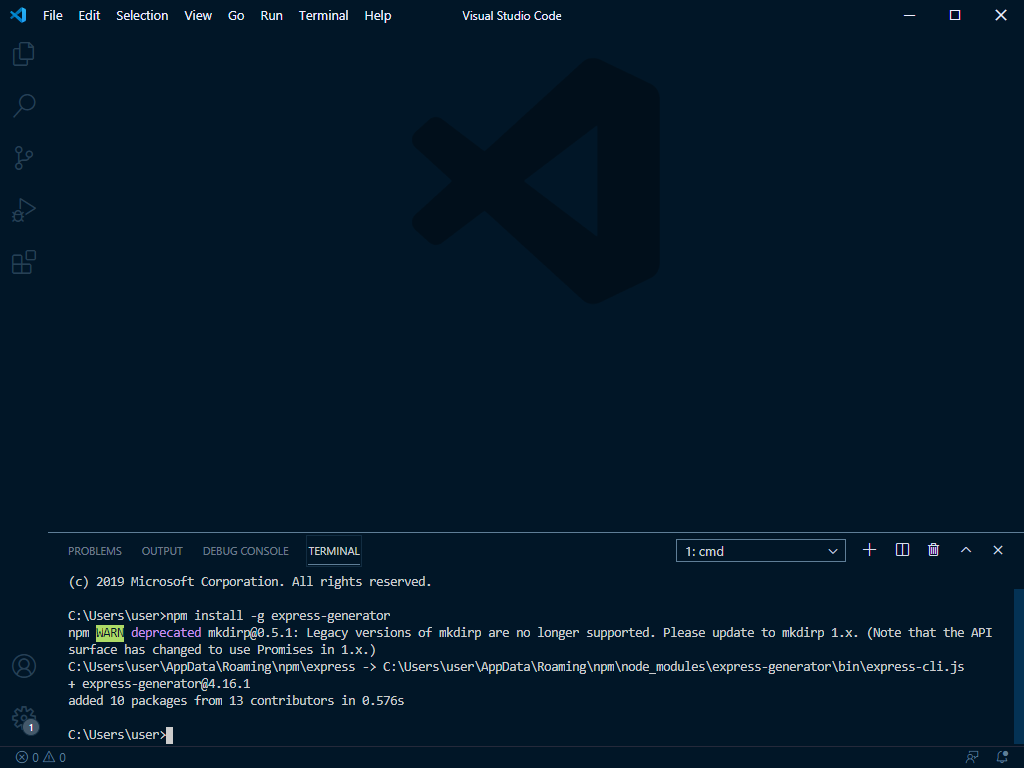1024x768 pixels.
Task: Click the green WARN label in terminal
Action: (x=110, y=633)
